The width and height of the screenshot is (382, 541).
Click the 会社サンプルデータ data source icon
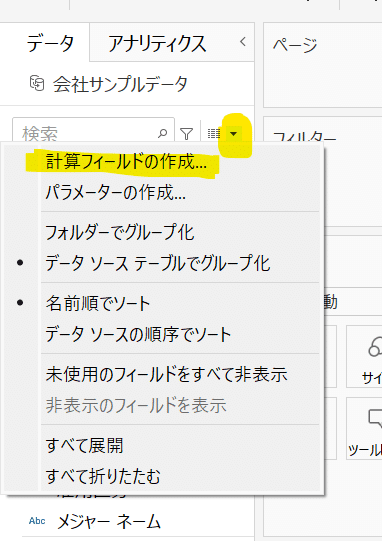[37, 83]
